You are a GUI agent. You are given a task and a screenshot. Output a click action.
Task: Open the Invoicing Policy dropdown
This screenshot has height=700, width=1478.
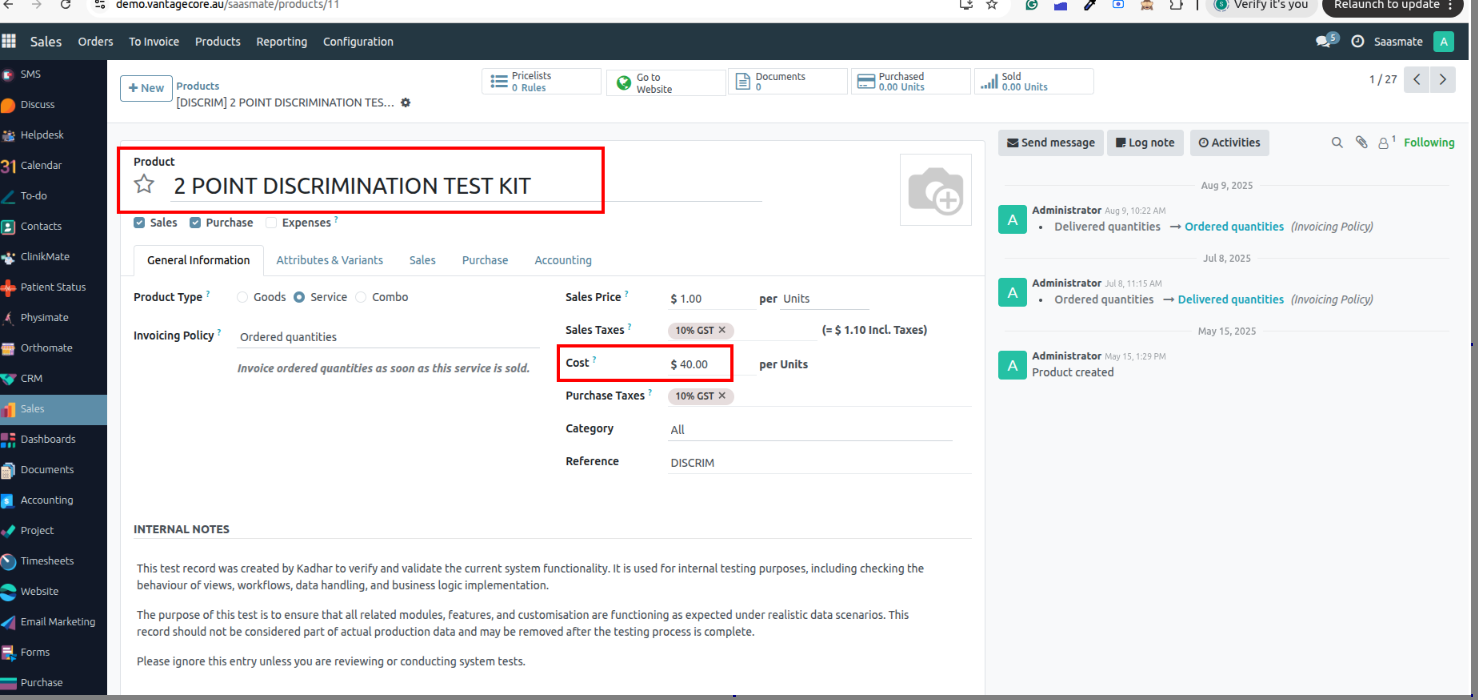385,337
